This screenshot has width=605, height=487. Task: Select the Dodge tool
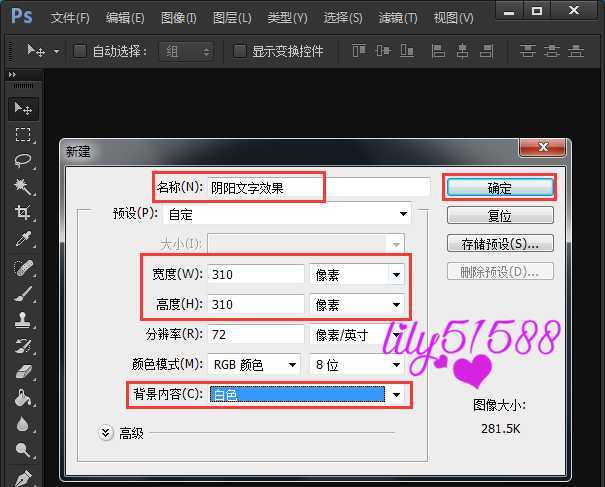(x=23, y=450)
